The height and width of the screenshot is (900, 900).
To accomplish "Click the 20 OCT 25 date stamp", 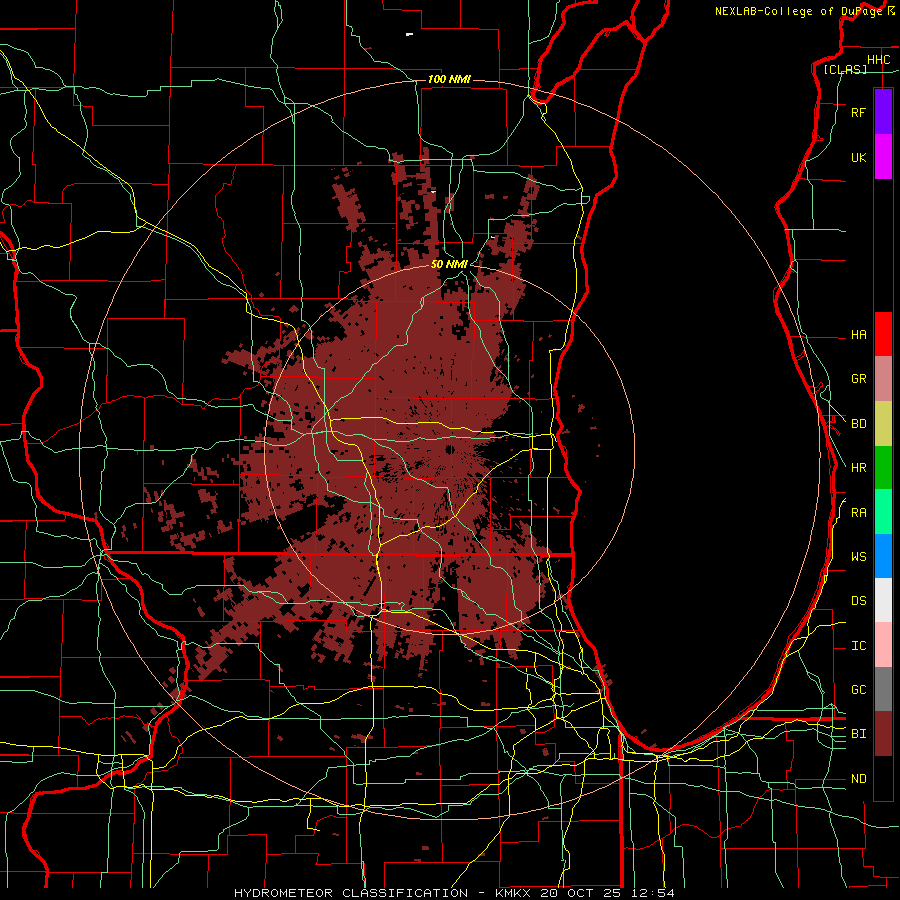I will pyautogui.click(x=582, y=893).
